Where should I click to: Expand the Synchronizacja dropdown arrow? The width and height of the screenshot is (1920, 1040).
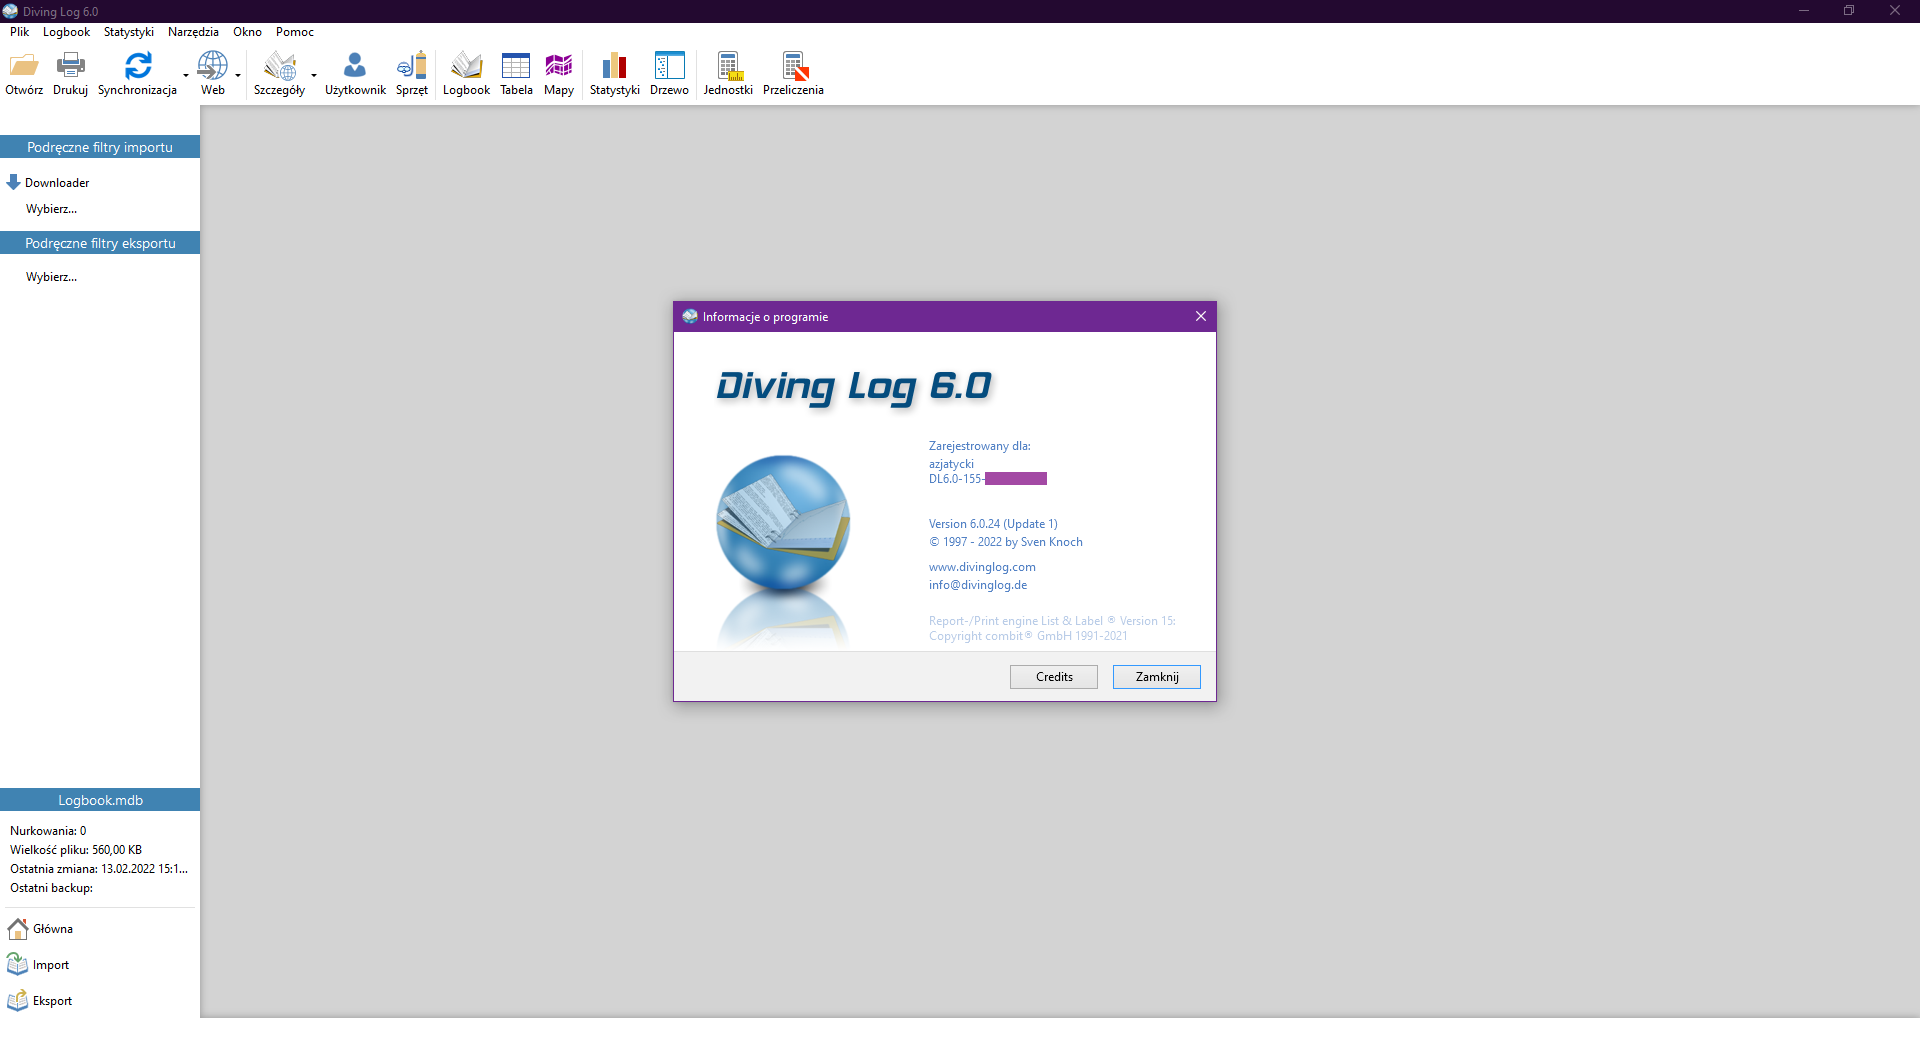[x=186, y=75]
